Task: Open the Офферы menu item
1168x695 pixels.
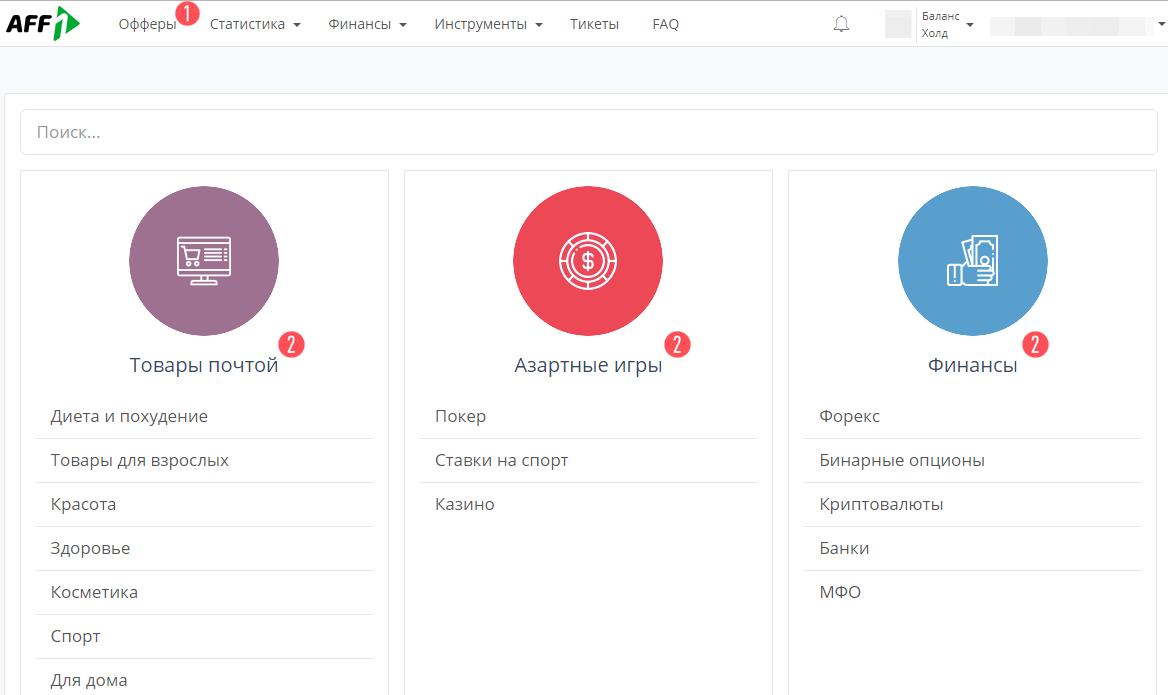Action: coord(147,24)
